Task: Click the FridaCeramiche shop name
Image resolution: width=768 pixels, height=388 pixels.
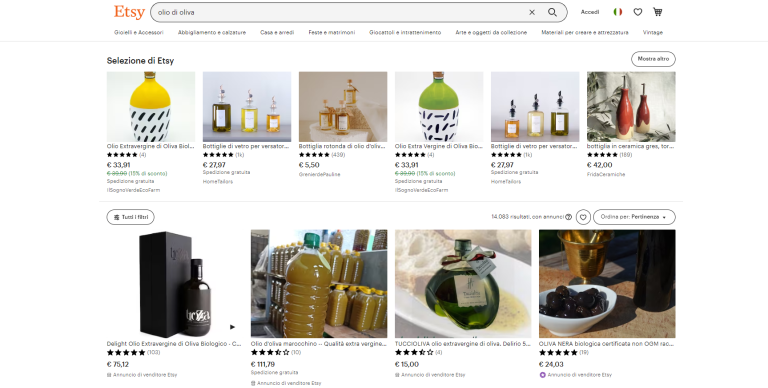Action: pyautogui.click(x=606, y=174)
